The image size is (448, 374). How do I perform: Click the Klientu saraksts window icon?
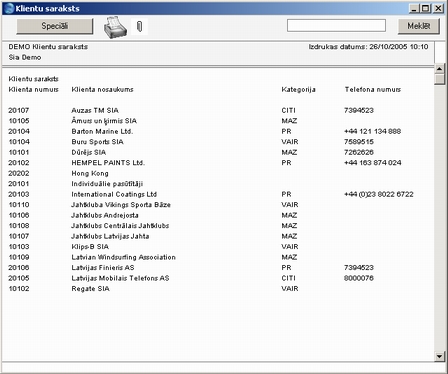click(x=9, y=8)
